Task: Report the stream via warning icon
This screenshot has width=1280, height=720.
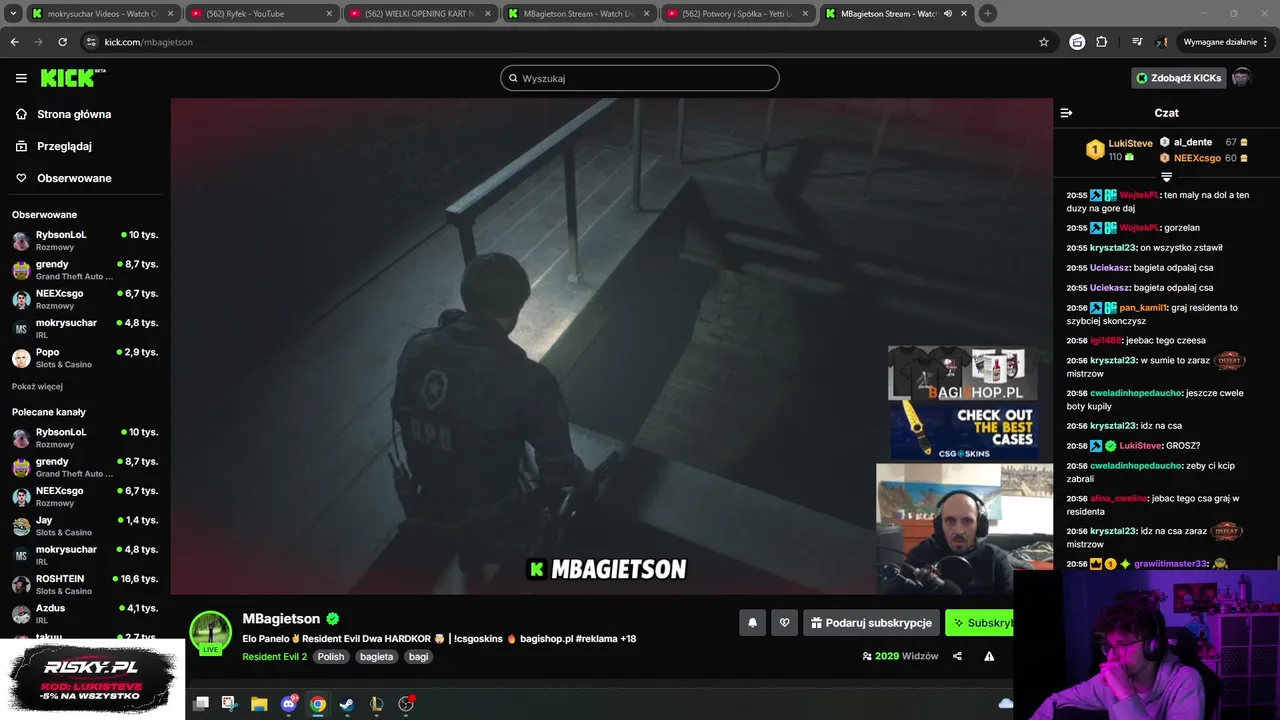Action: click(x=989, y=656)
